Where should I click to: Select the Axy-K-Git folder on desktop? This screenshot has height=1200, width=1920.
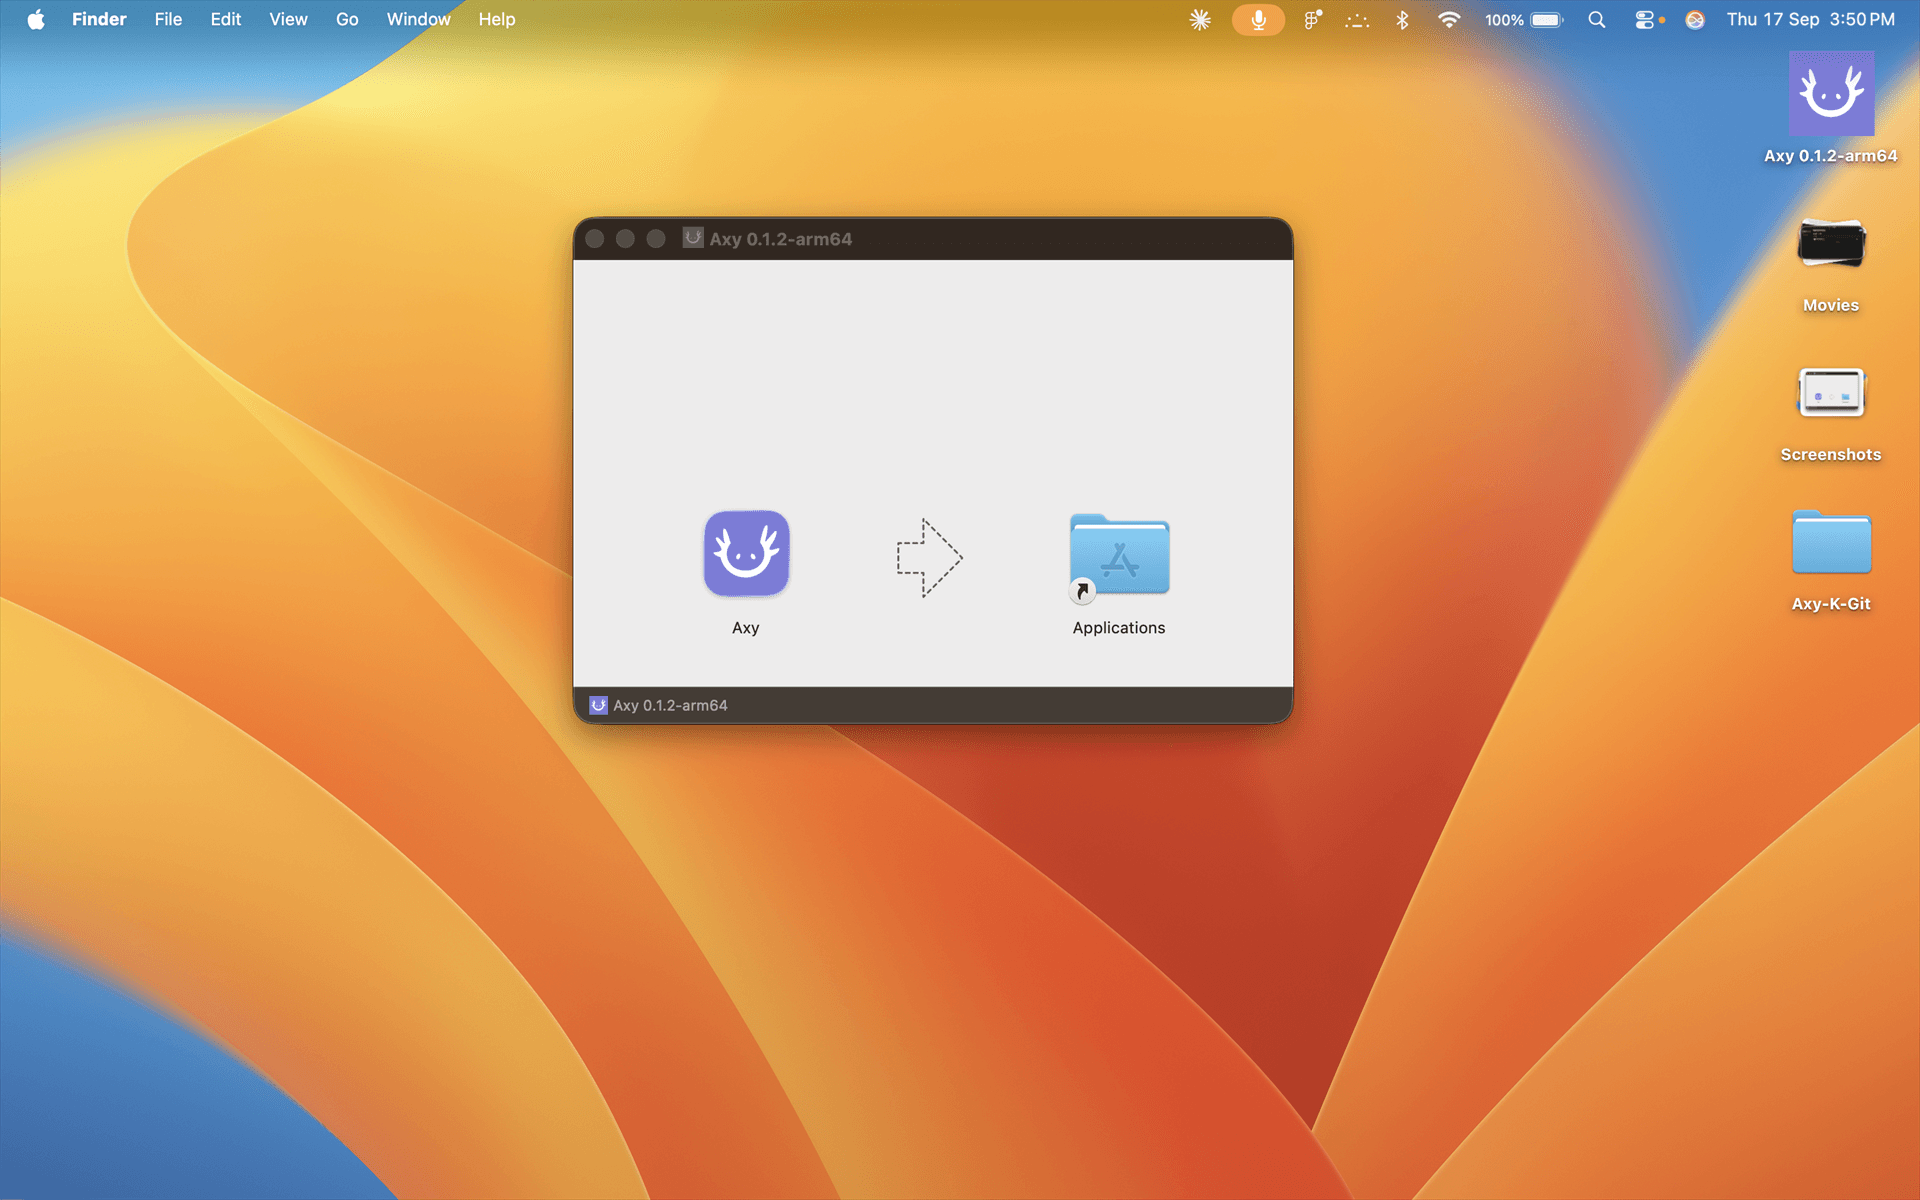1831,542
